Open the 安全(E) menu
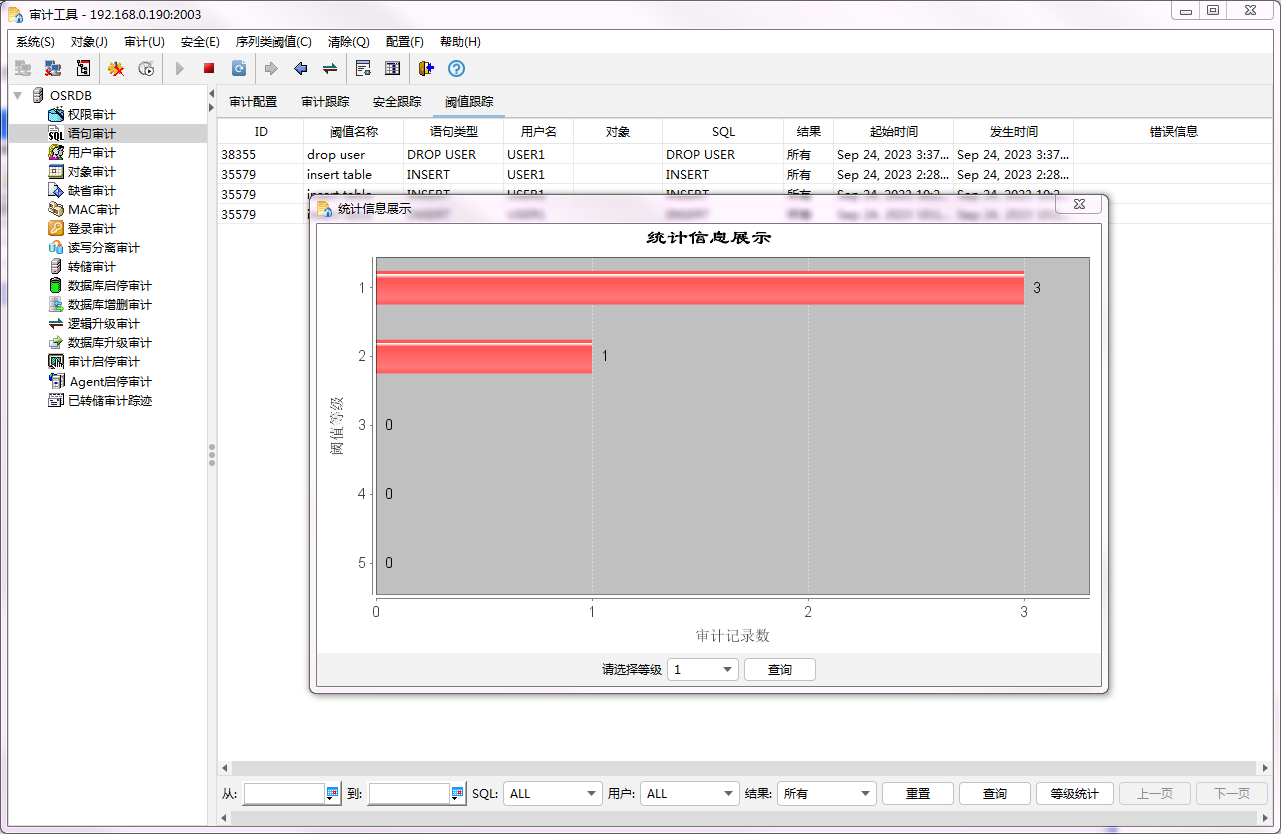The image size is (1281, 834). [200, 42]
